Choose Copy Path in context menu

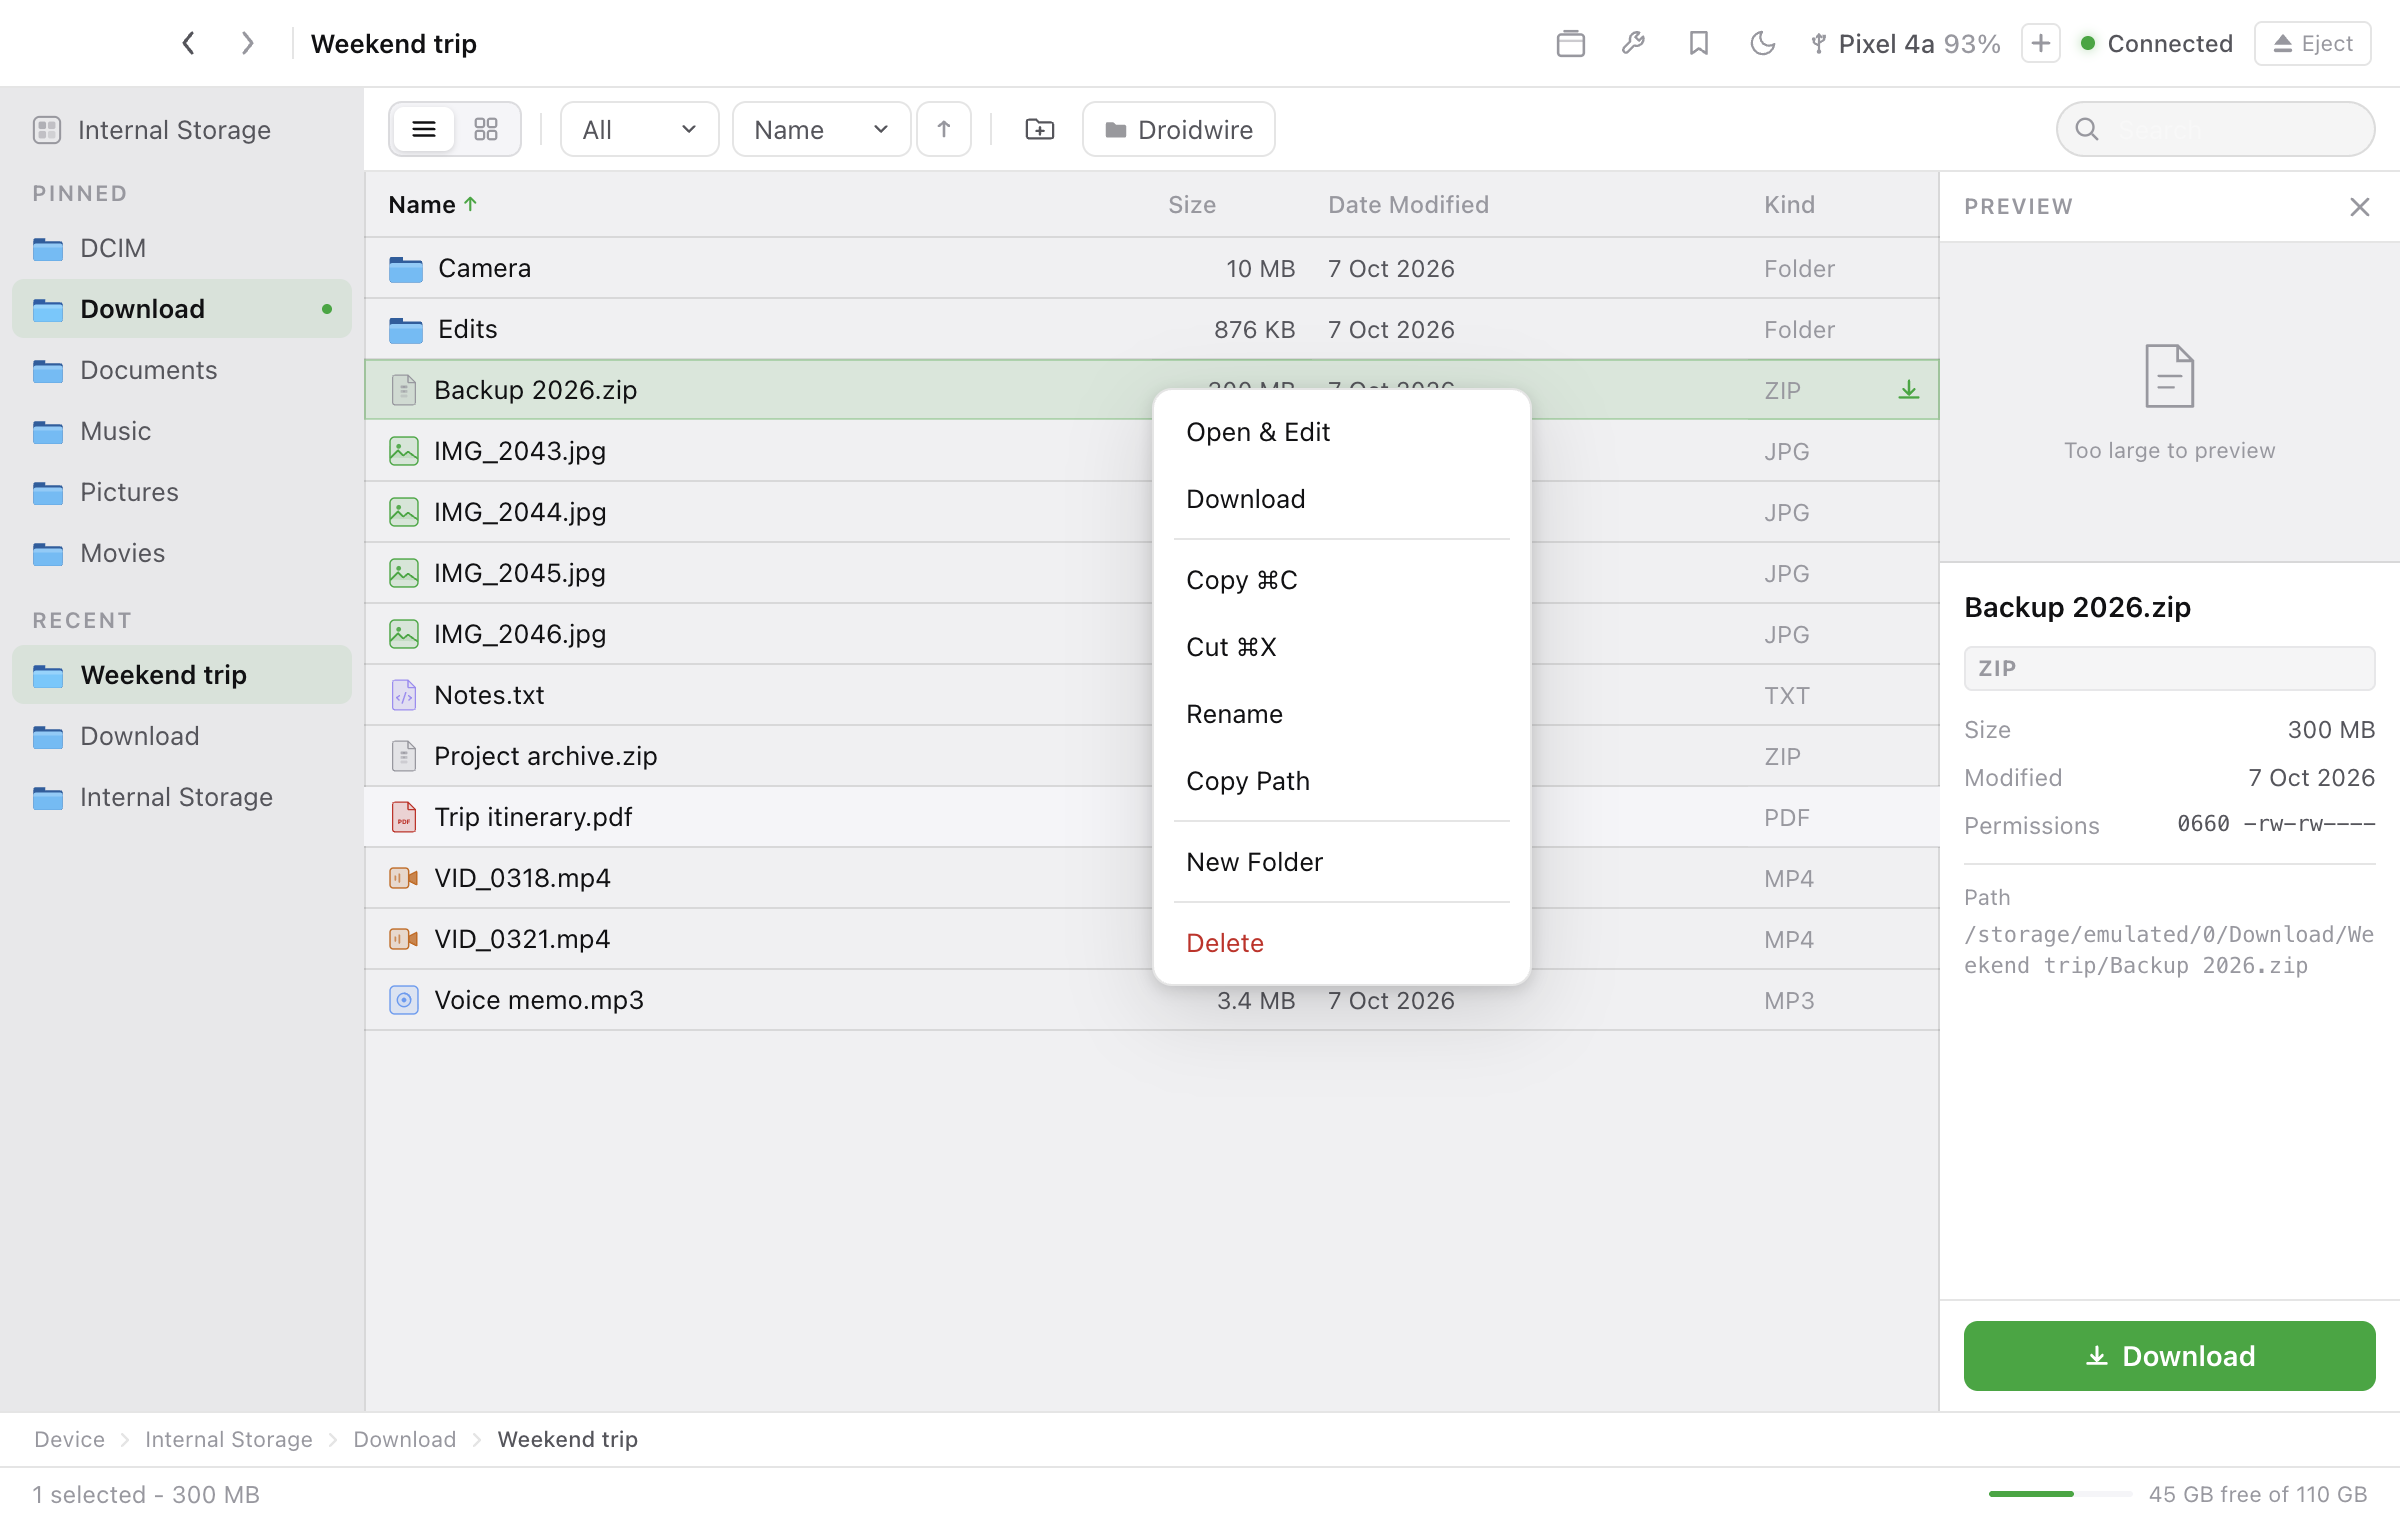1342,781
